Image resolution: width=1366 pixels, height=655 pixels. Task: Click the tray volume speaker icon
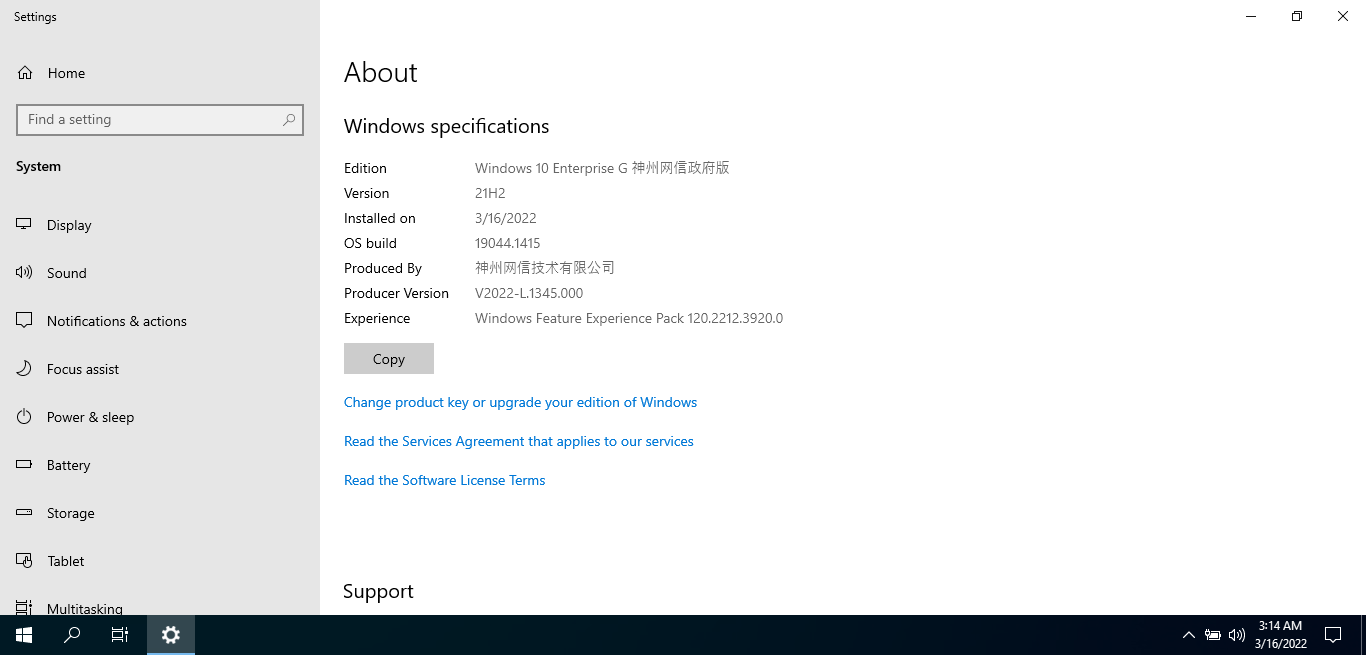1237,635
